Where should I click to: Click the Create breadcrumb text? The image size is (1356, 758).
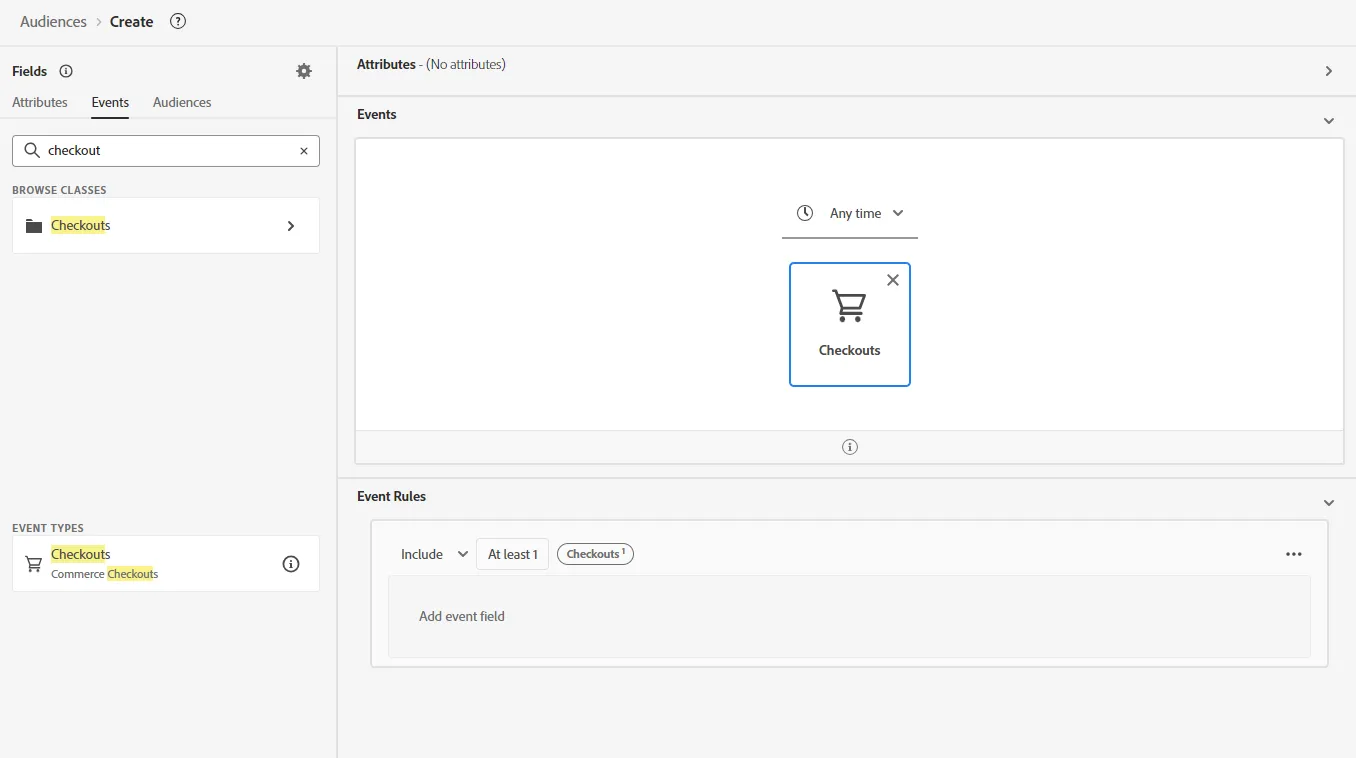(132, 21)
